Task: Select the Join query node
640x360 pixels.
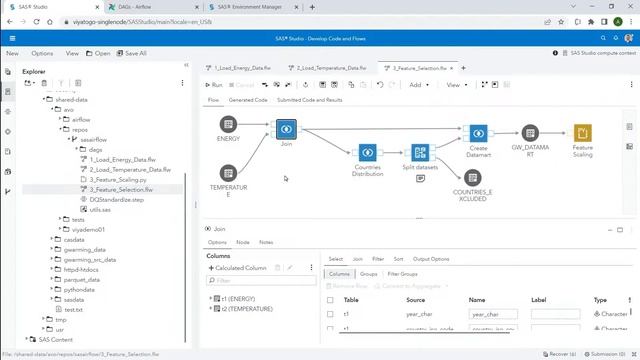Action: (286, 129)
